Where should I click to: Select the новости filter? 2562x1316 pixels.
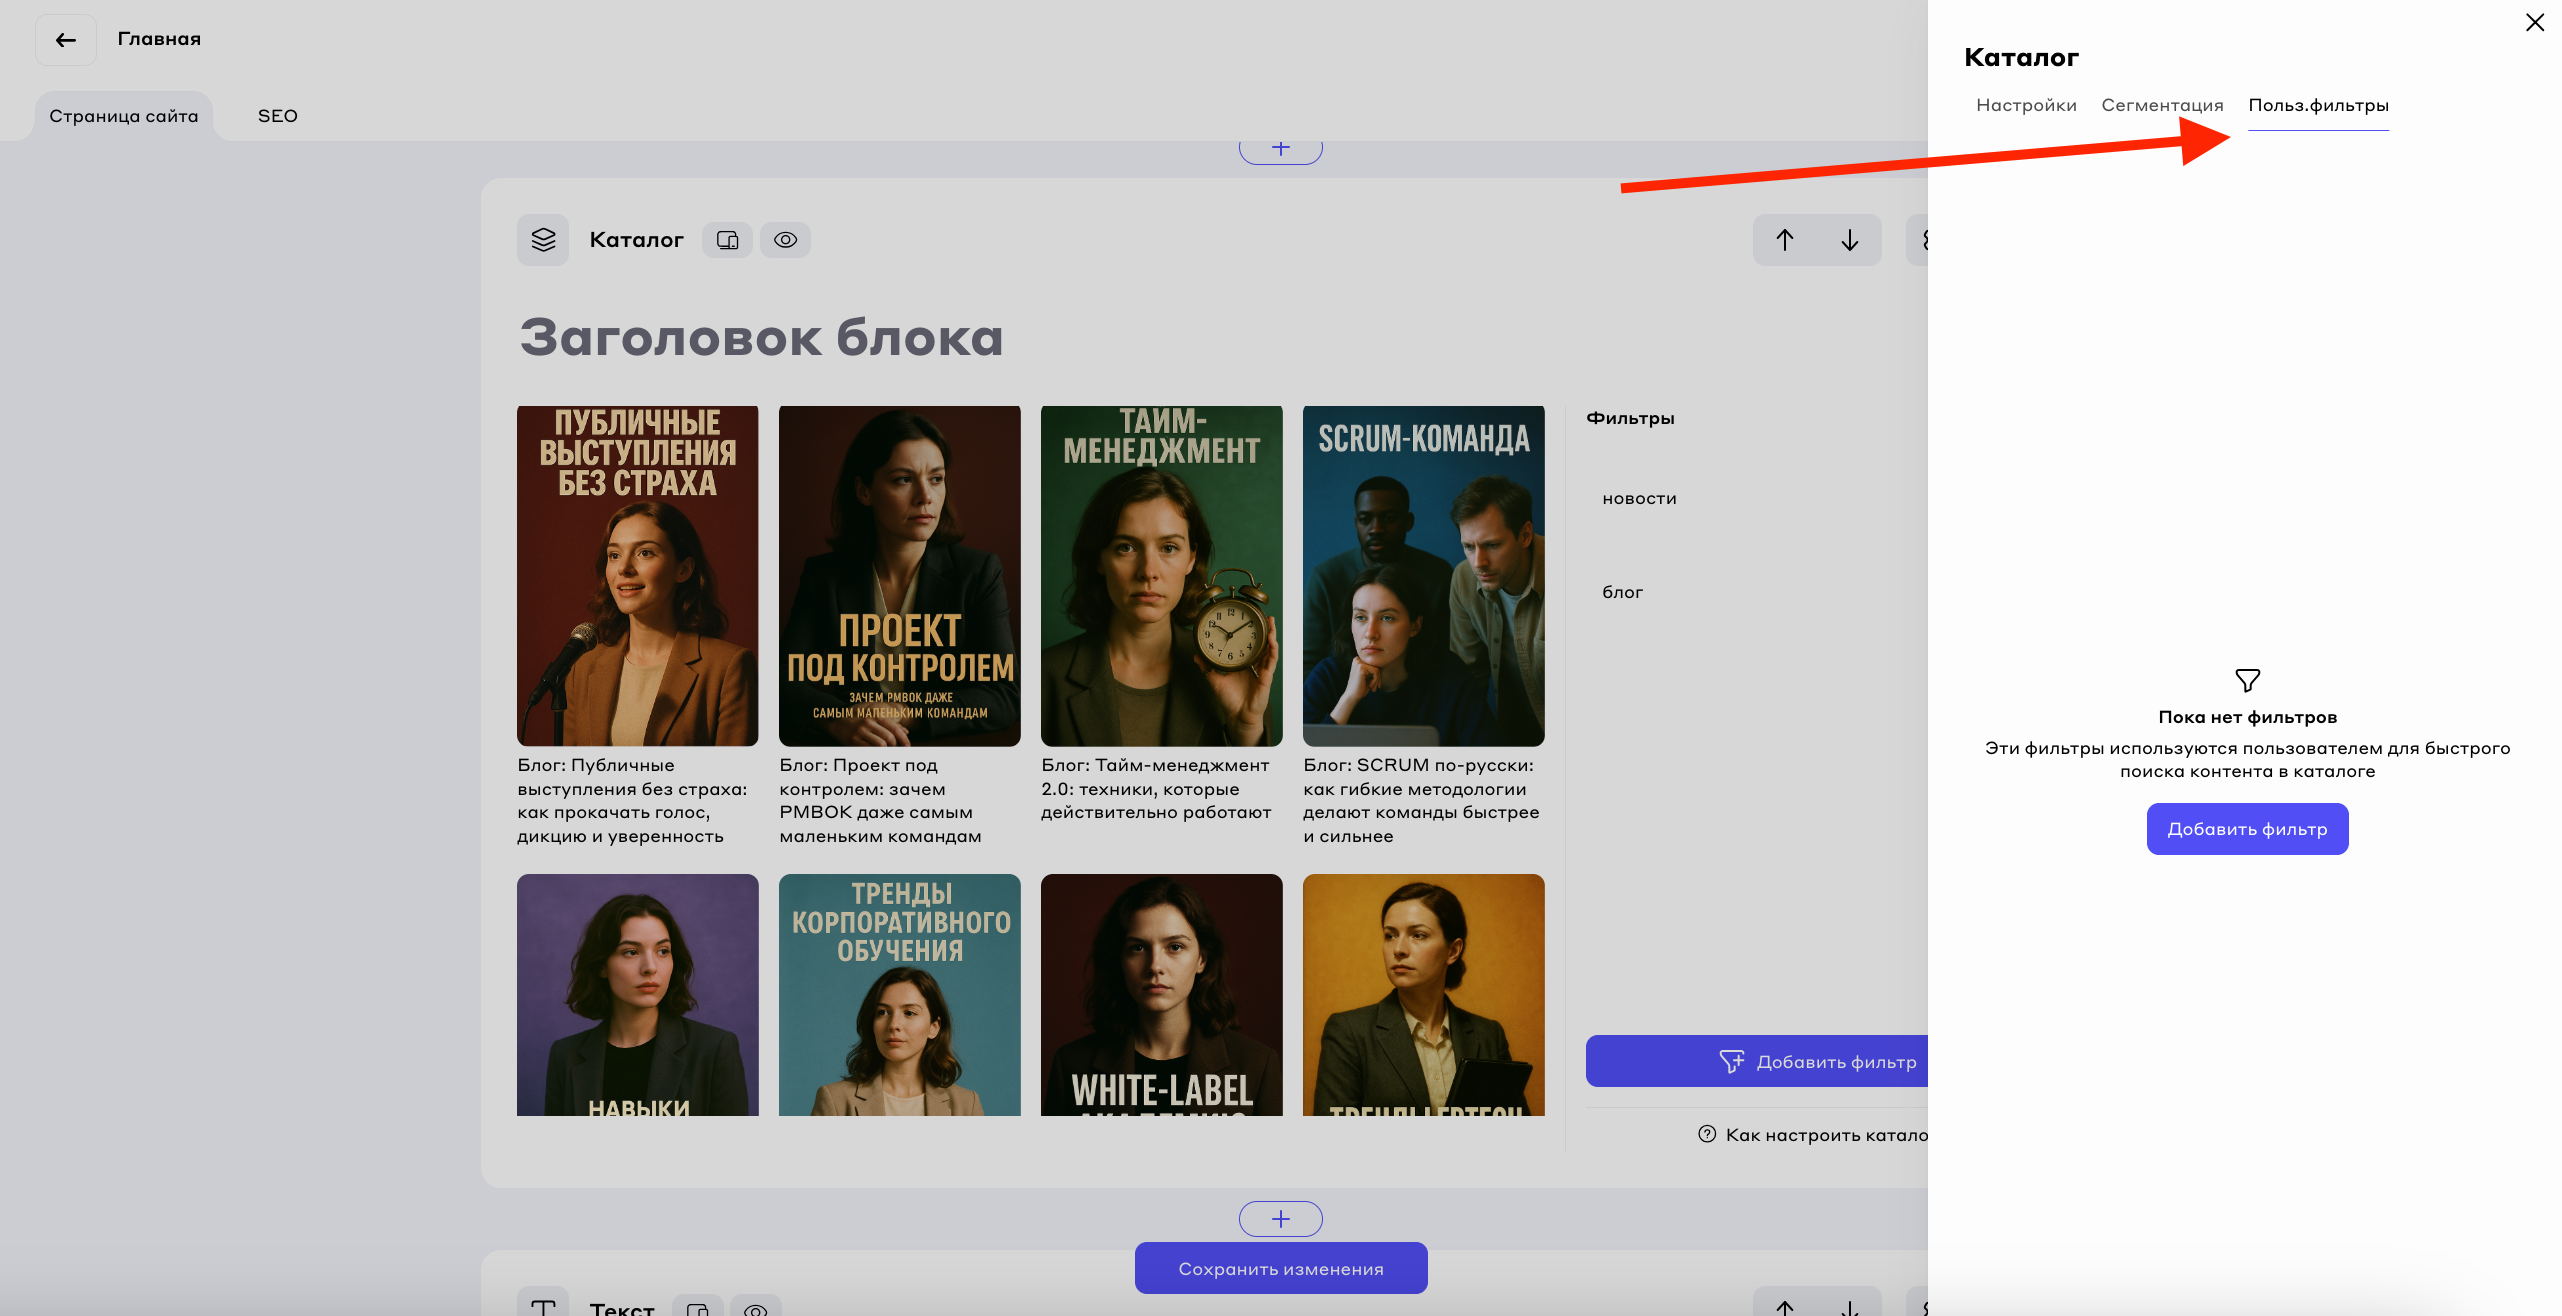1639,499
